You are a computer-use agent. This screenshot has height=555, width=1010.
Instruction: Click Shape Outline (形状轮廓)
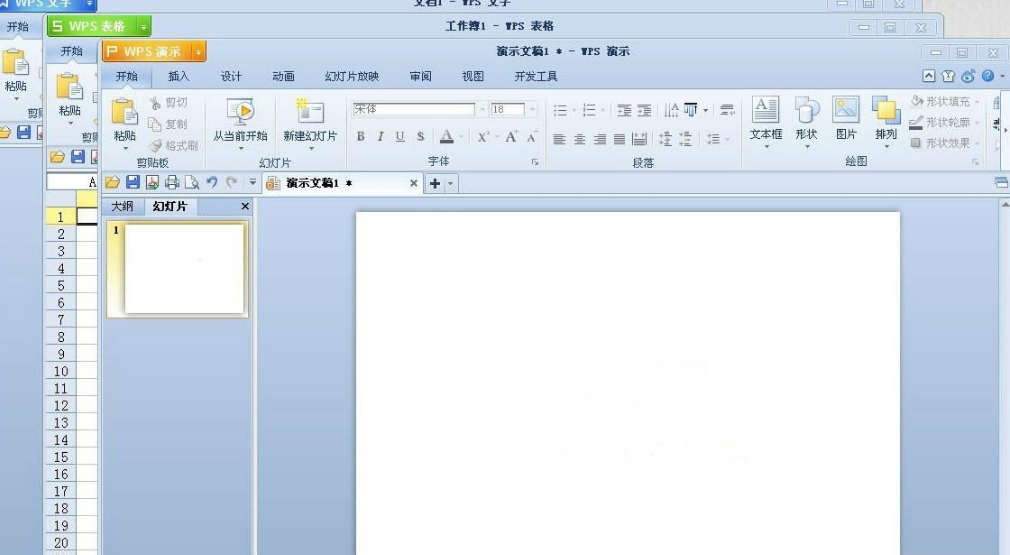point(945,122)
